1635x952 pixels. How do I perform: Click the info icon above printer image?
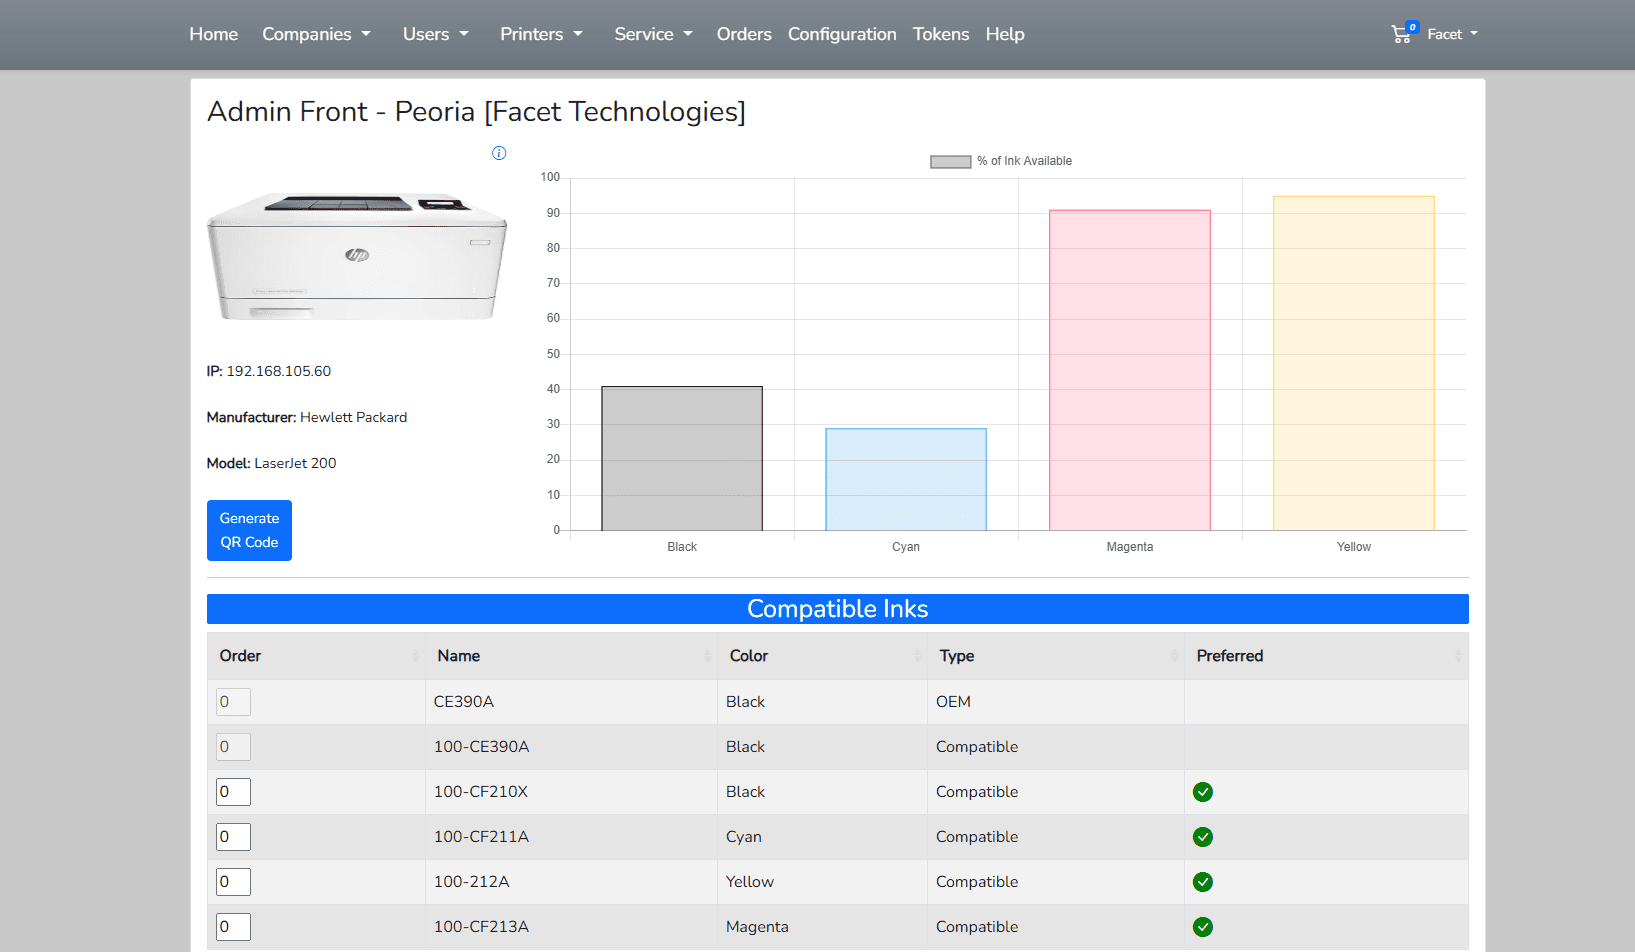click(x=499, y=153)
